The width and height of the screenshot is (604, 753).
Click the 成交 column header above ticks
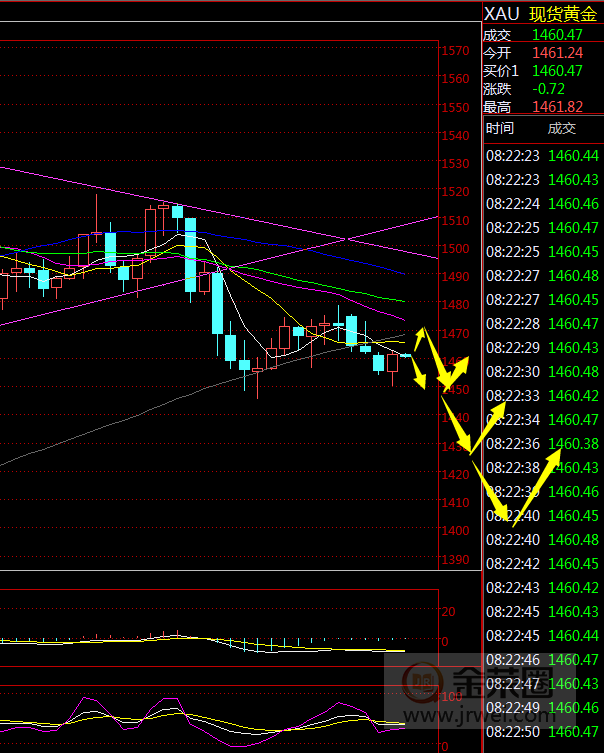point(562,128)
